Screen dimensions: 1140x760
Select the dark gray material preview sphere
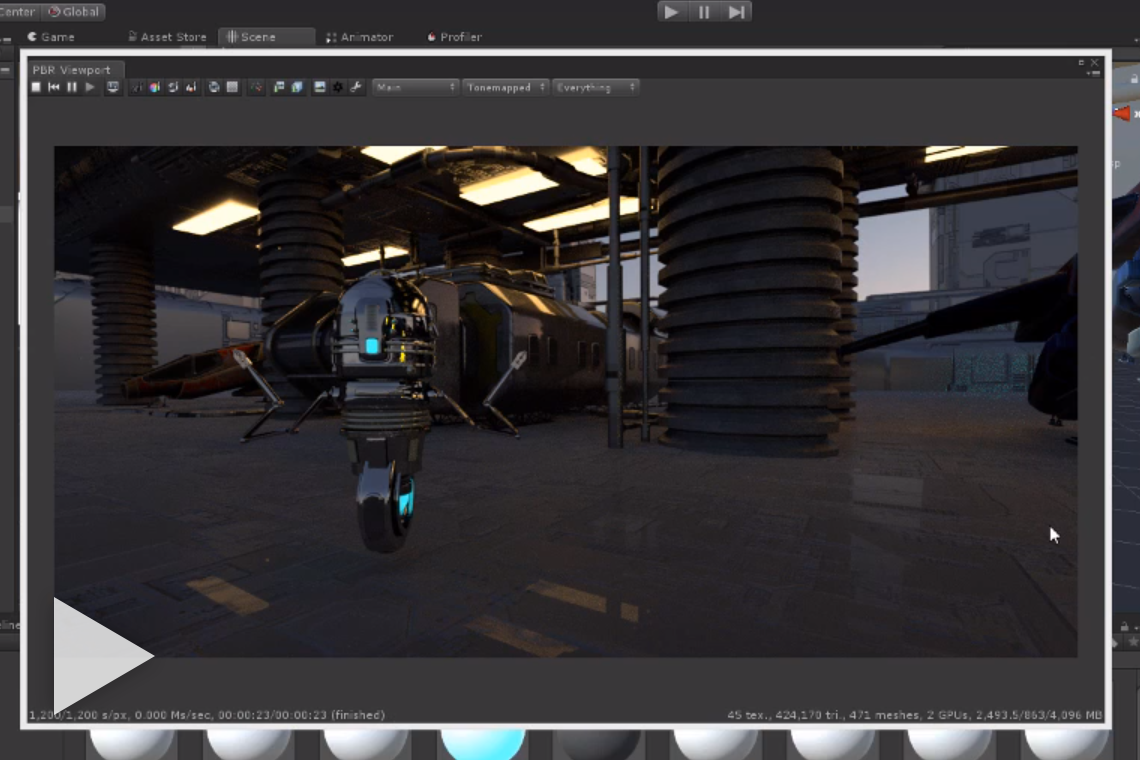(598, 745)
